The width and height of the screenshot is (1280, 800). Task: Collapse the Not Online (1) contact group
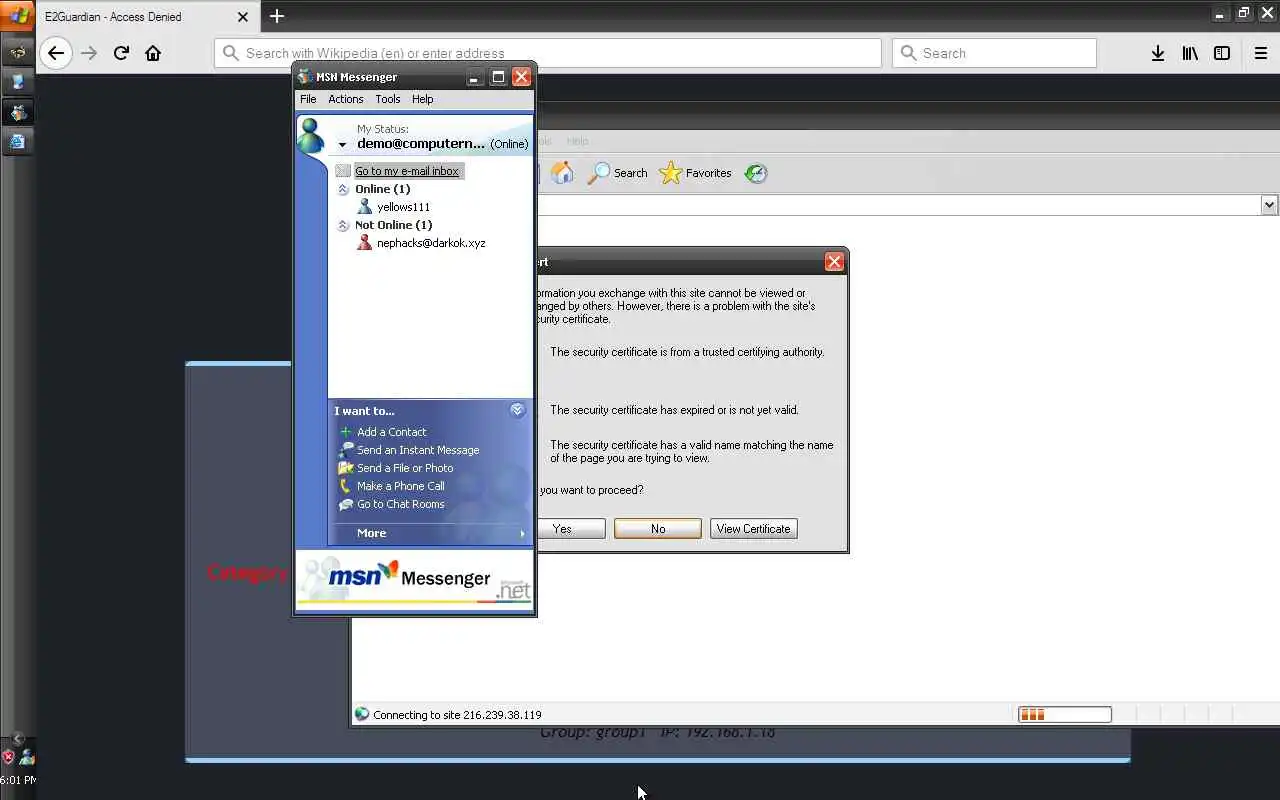(x=343, y=225)
